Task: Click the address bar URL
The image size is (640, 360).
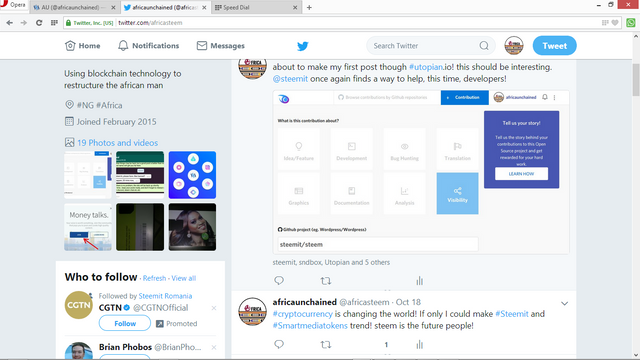Action: click(150, 23)
